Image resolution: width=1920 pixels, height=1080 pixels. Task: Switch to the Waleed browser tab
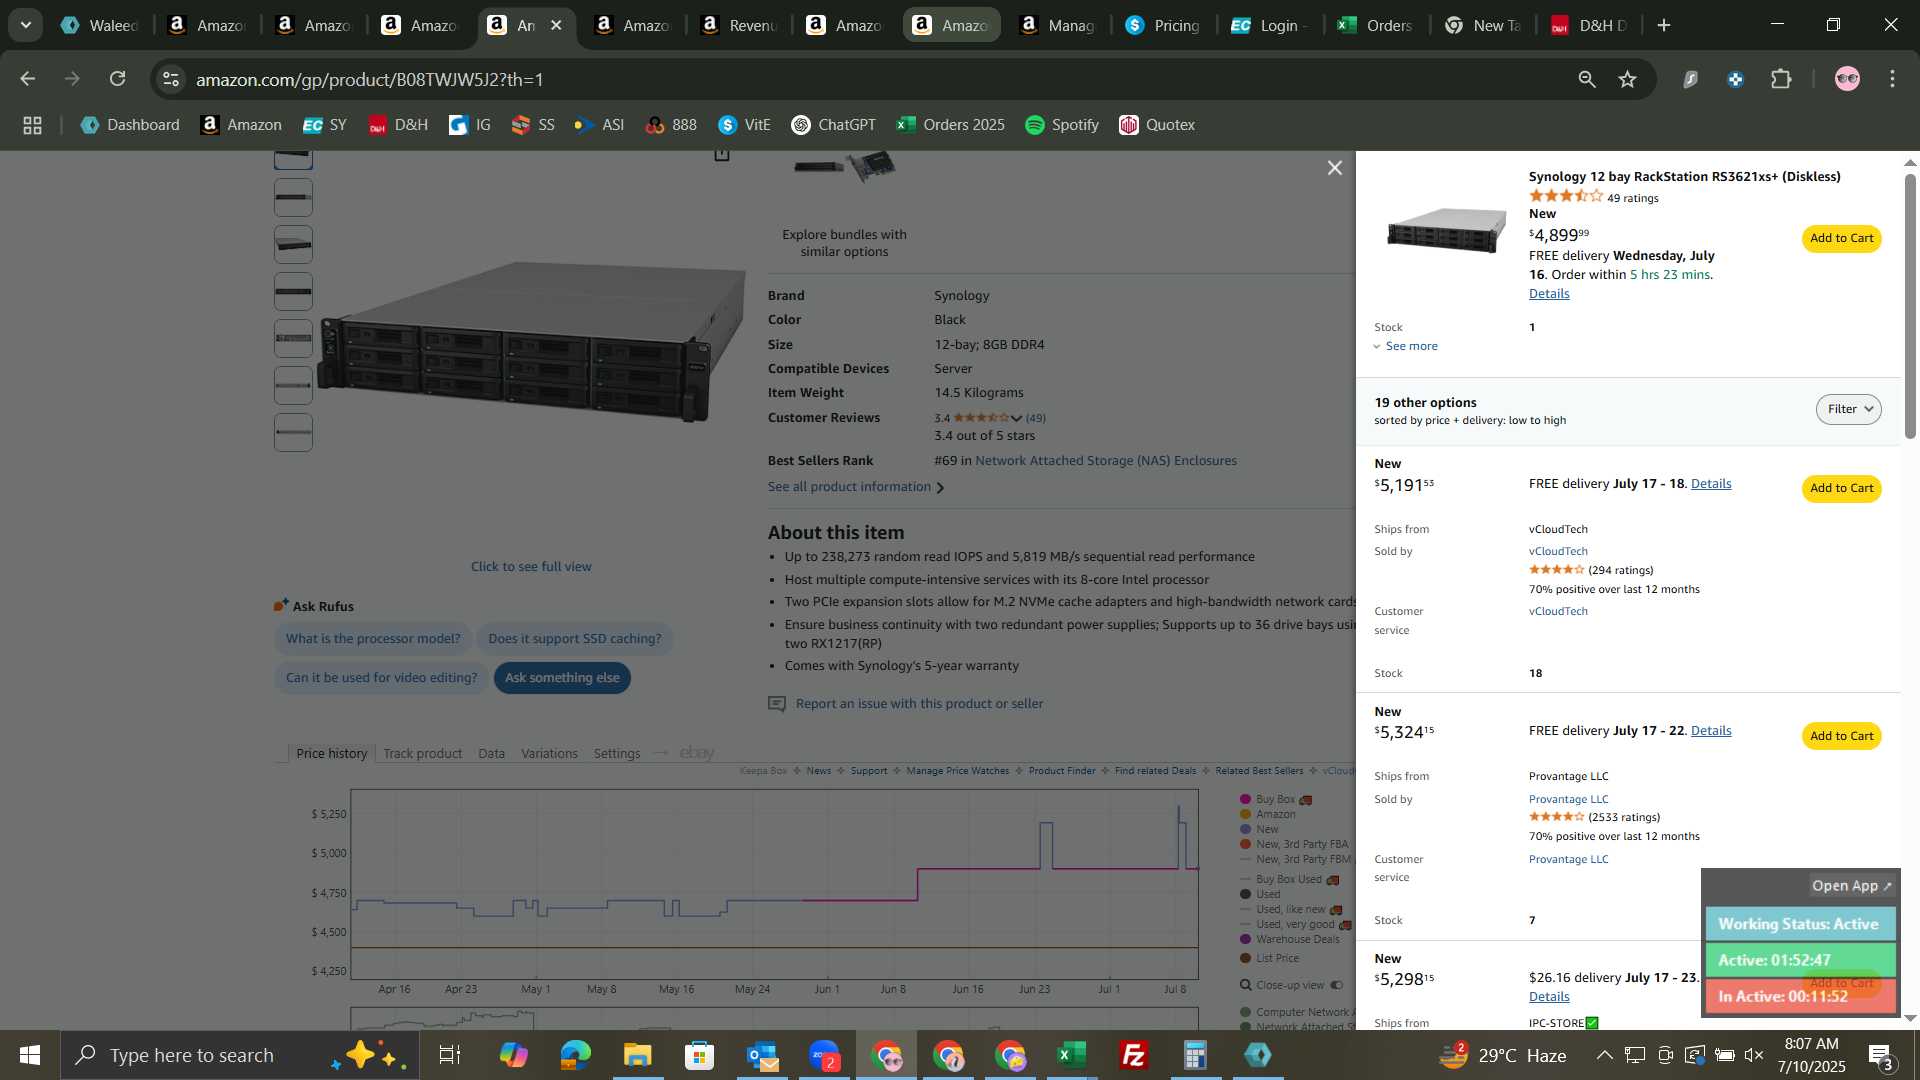(99, 25)
